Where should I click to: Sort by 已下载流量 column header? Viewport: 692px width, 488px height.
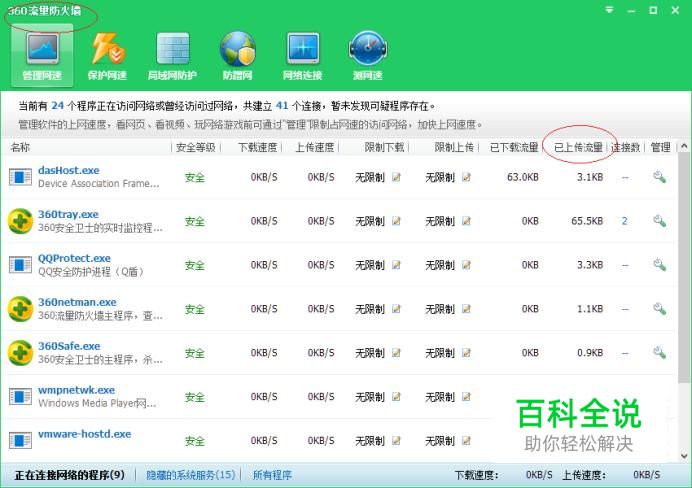coord(514,147)
